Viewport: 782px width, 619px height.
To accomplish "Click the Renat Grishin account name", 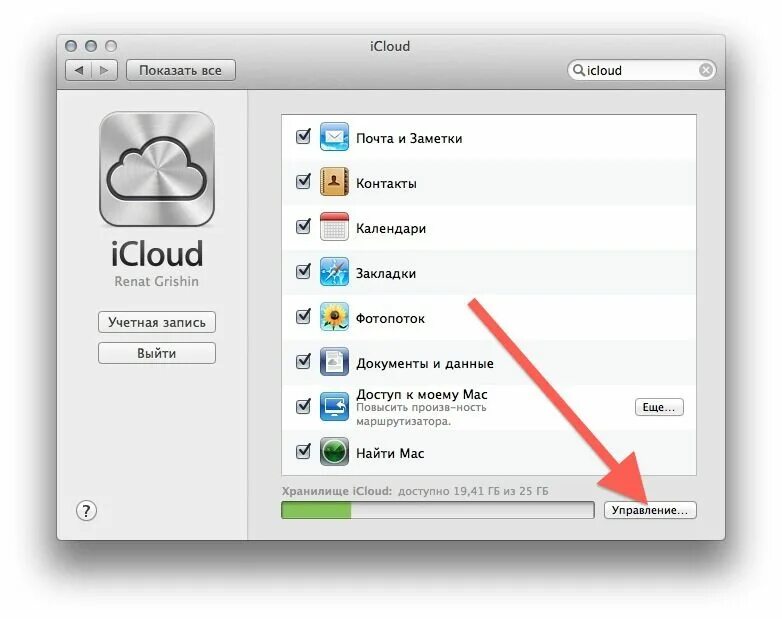I will click(x=157, y=281).
